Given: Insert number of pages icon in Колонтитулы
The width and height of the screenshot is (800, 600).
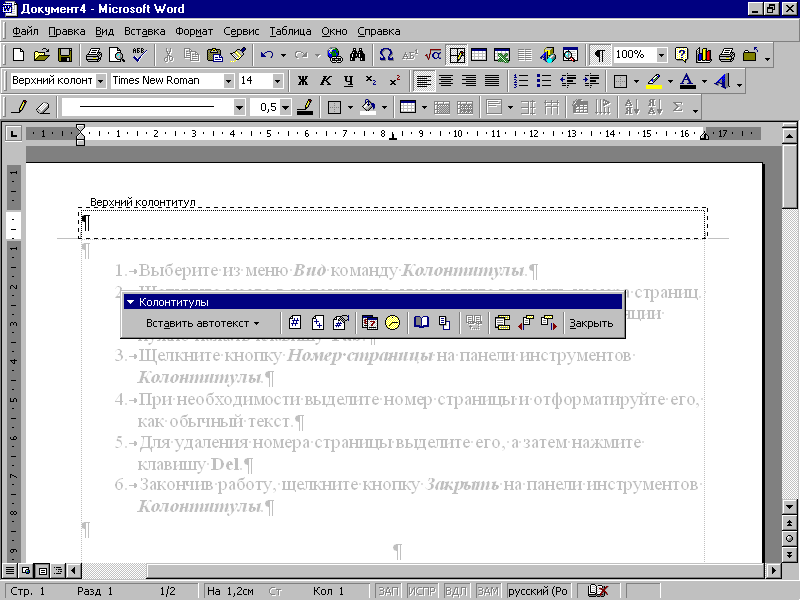Looking at the screenshot, I should [318, 322].
